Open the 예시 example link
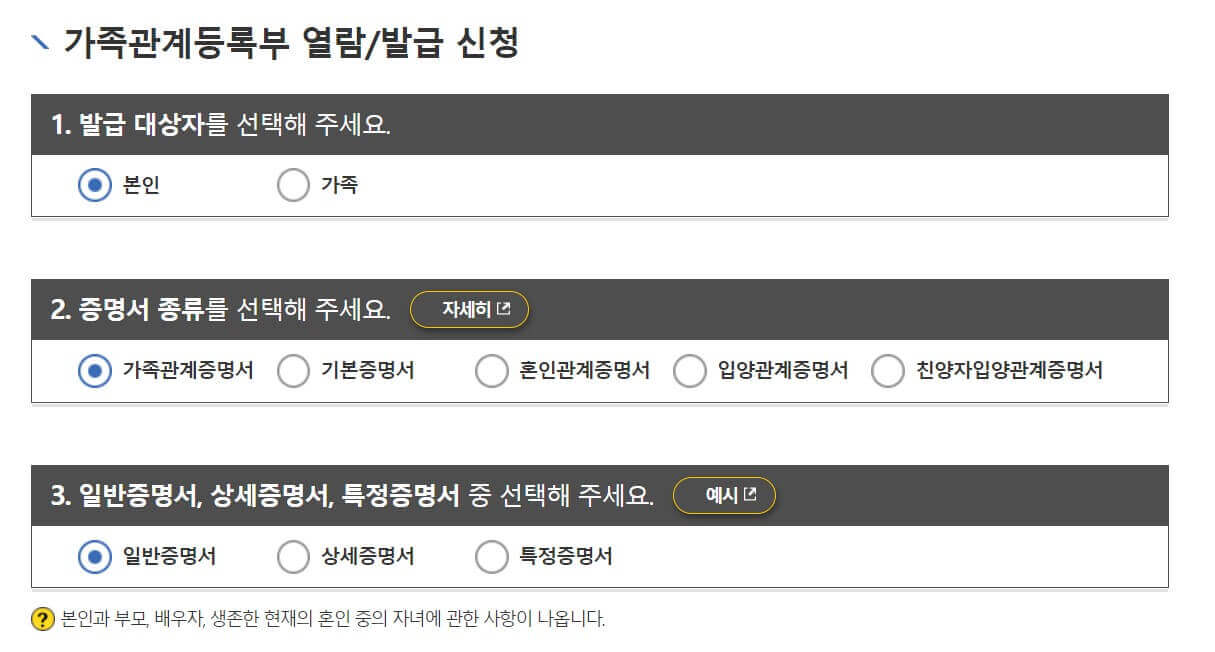Screen dimensions: 1215x652 (x=724, y=494)
